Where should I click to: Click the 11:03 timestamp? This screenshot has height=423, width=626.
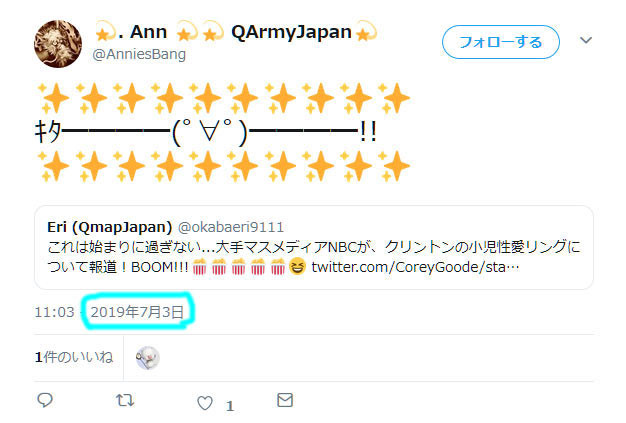[x=54, y=312]
